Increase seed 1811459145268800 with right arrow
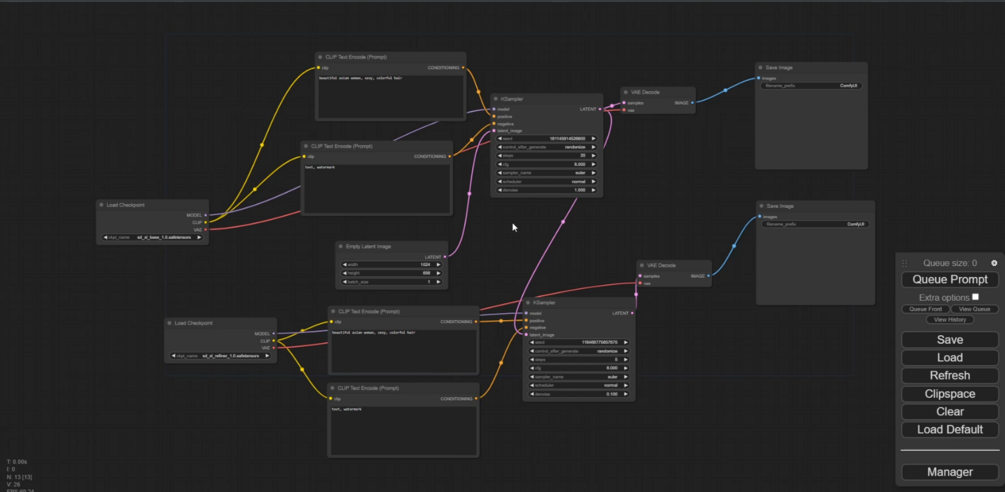1005x492 pixels. click(x=594, y=138)
